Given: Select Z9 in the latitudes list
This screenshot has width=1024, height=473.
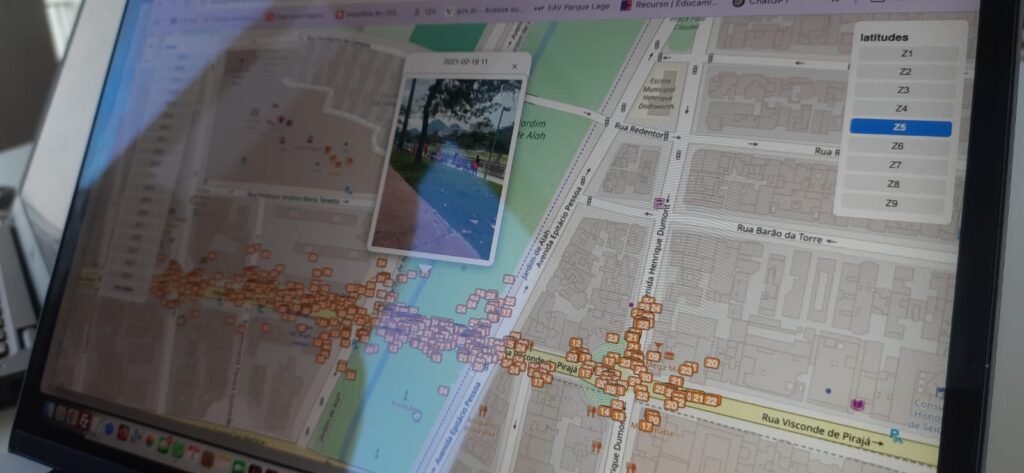Looking at the screenshot, I should (x=891, y=204).
